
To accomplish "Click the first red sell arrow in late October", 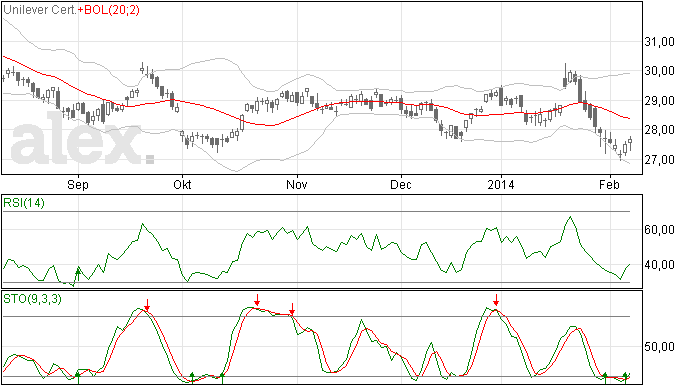I will pyautogui.click(x=257, y=300).
